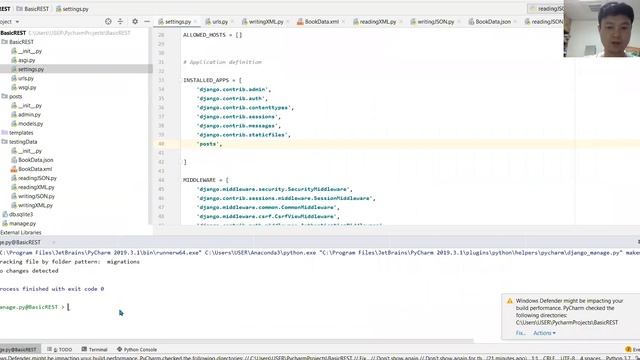Click the INSTALLED_APPS line in editor
640x360 pixels.
pyautogui.click(x=212, y=80)
